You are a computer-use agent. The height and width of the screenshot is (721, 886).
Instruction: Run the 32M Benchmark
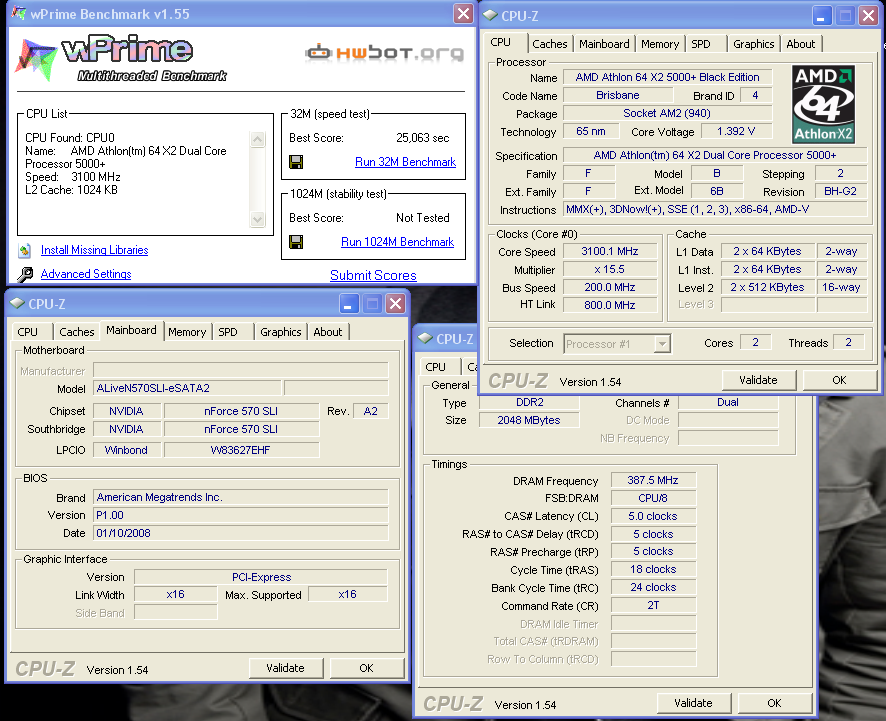405,162
